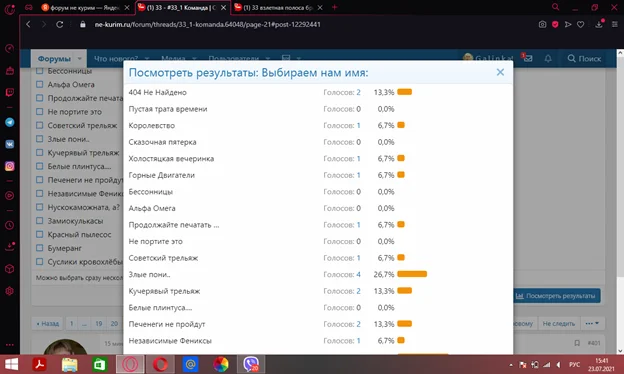Open Instagram in the Opera sidebar
This screenshot has height=374, width=624.
coord(10,166)
